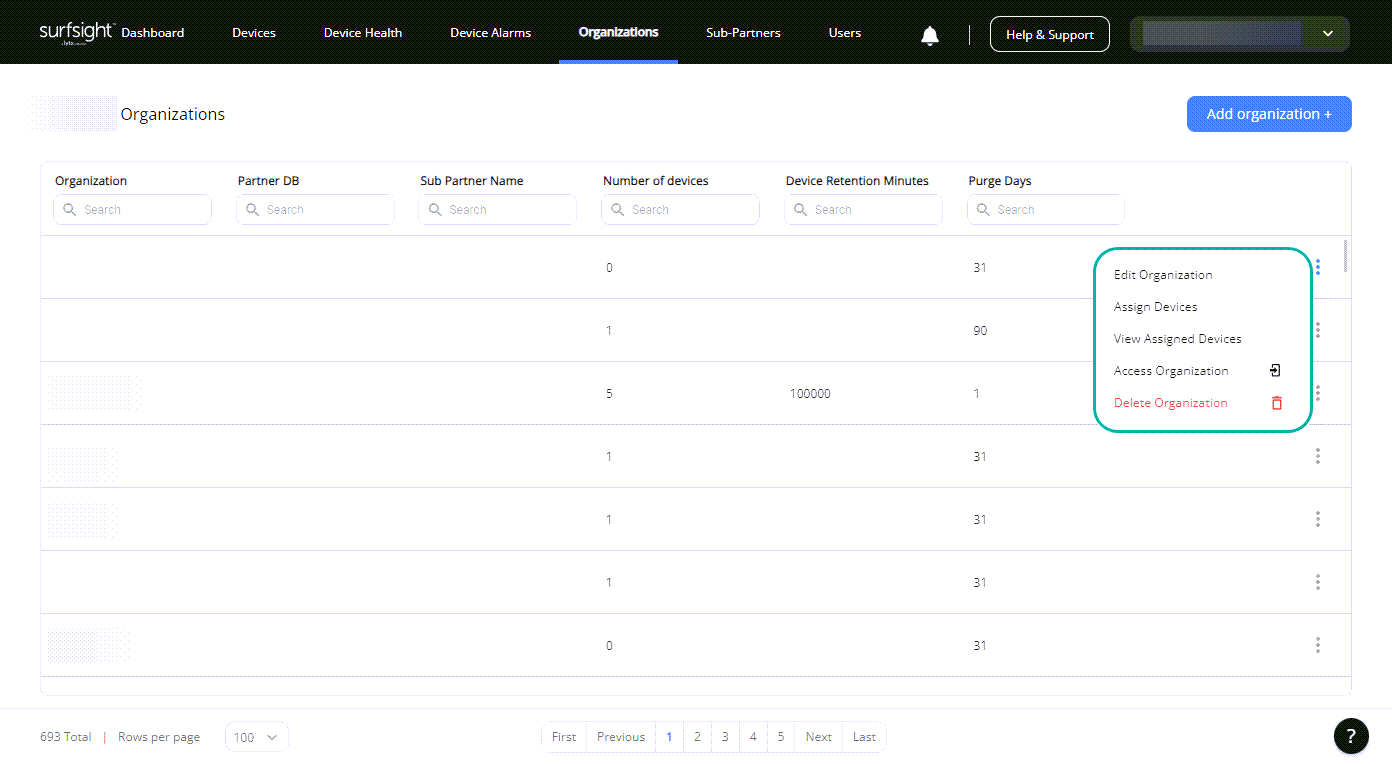
Task: Open the round help question mark
Action: pos(1351,736)
